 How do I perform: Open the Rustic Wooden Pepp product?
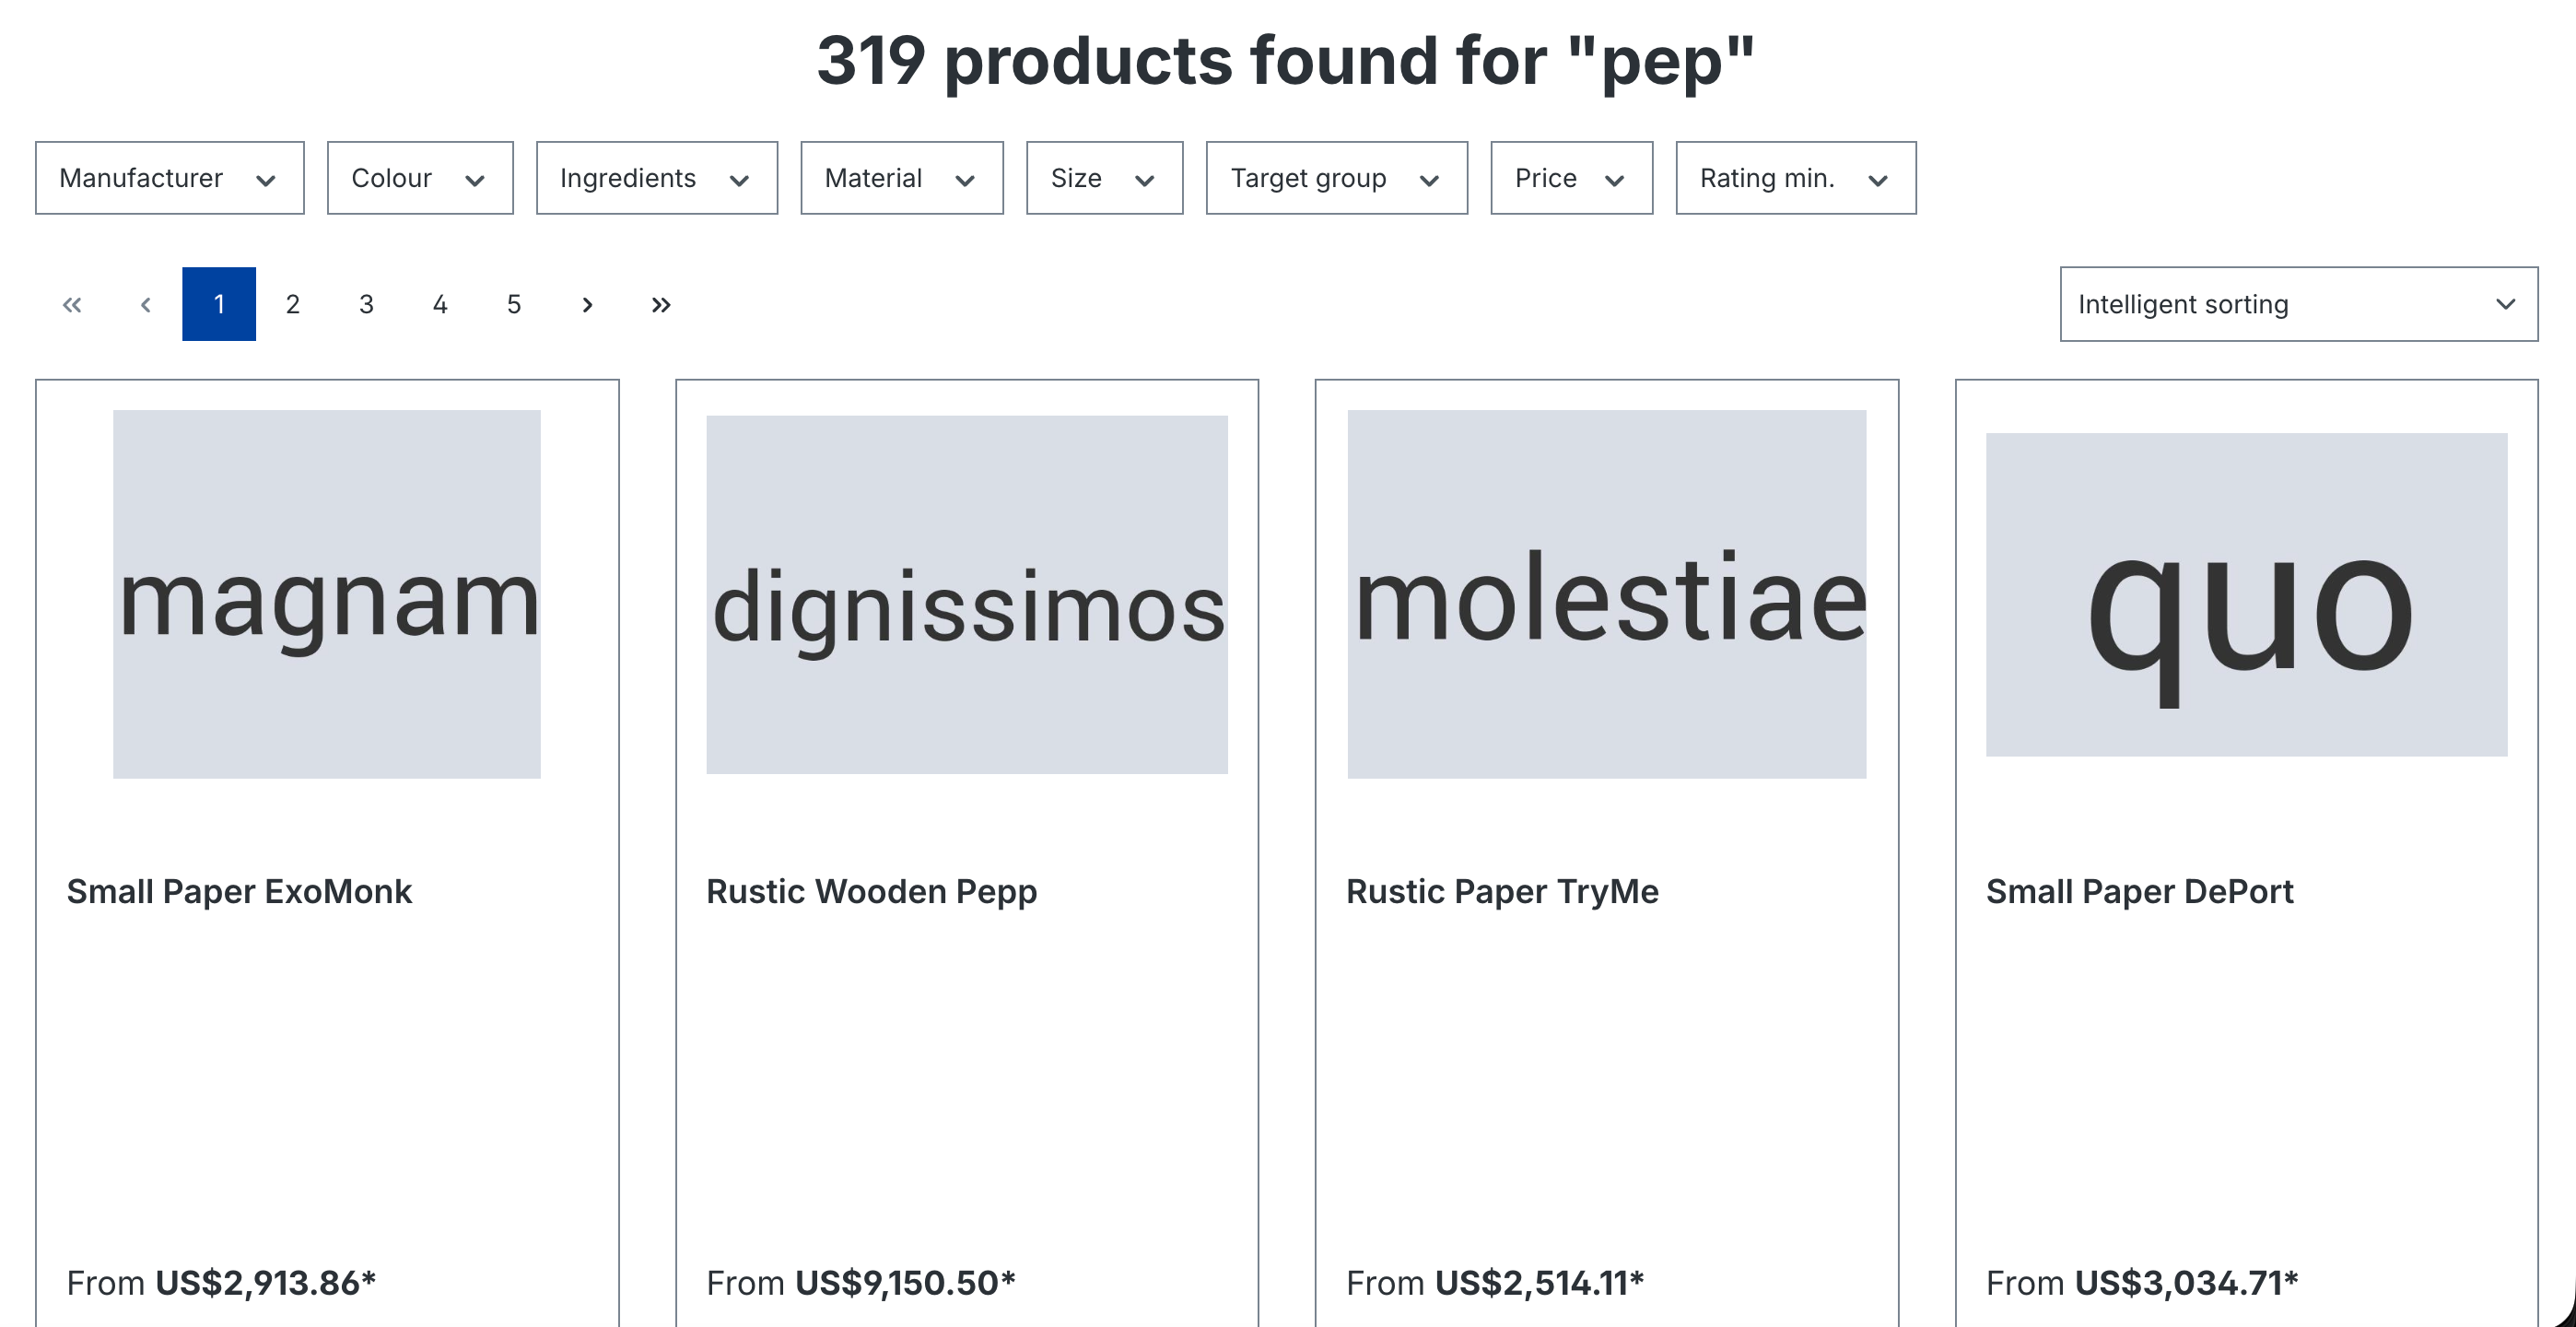coord(871,891)
